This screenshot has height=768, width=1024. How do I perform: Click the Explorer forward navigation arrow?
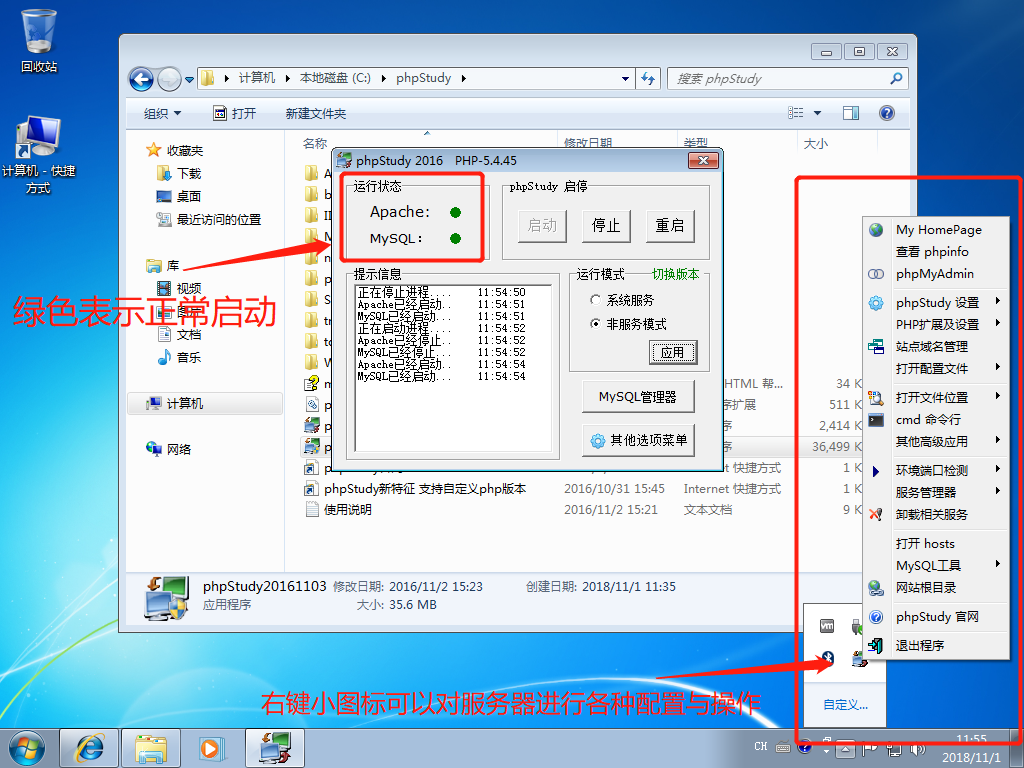click(x=169, y=80)
